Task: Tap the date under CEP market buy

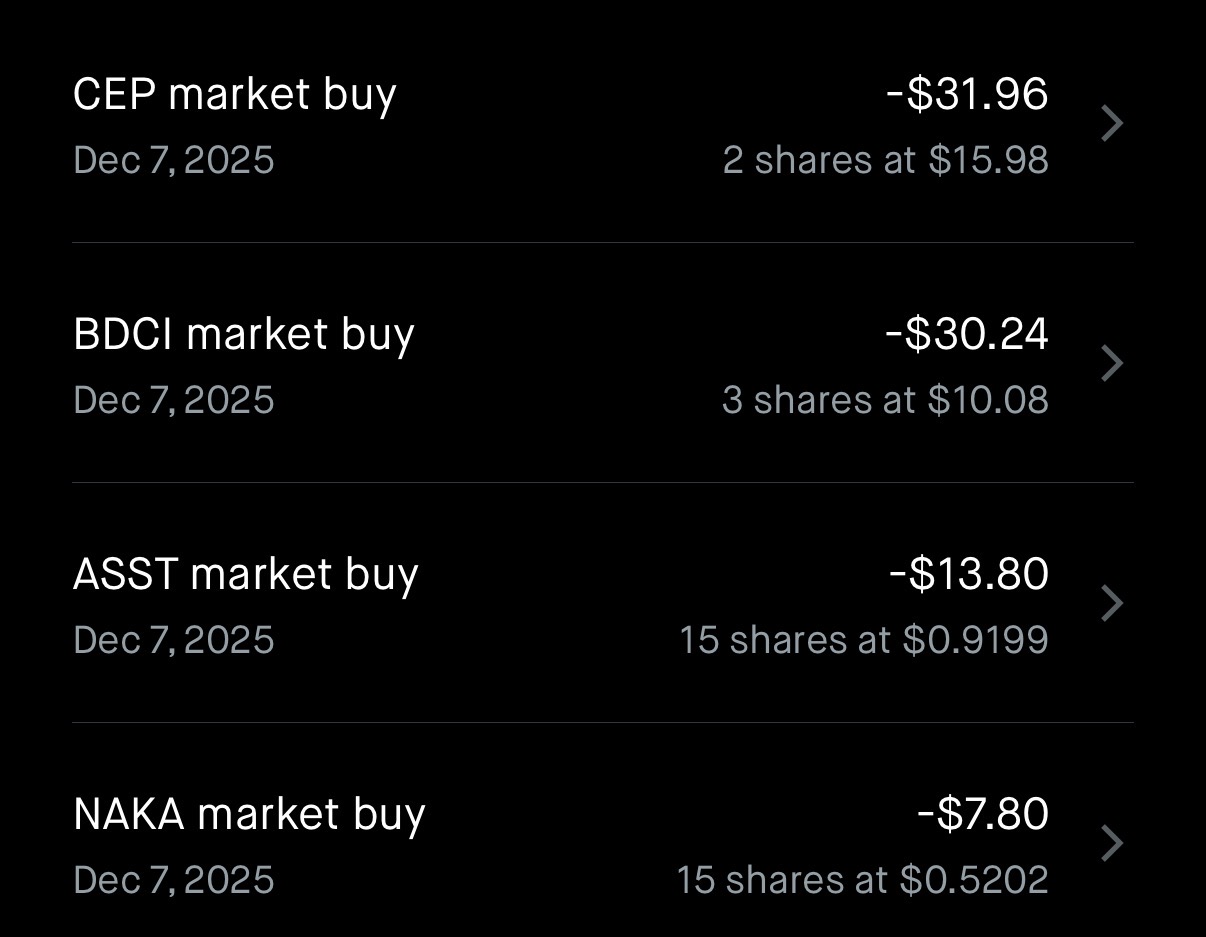Action: (x=174, y=160)
